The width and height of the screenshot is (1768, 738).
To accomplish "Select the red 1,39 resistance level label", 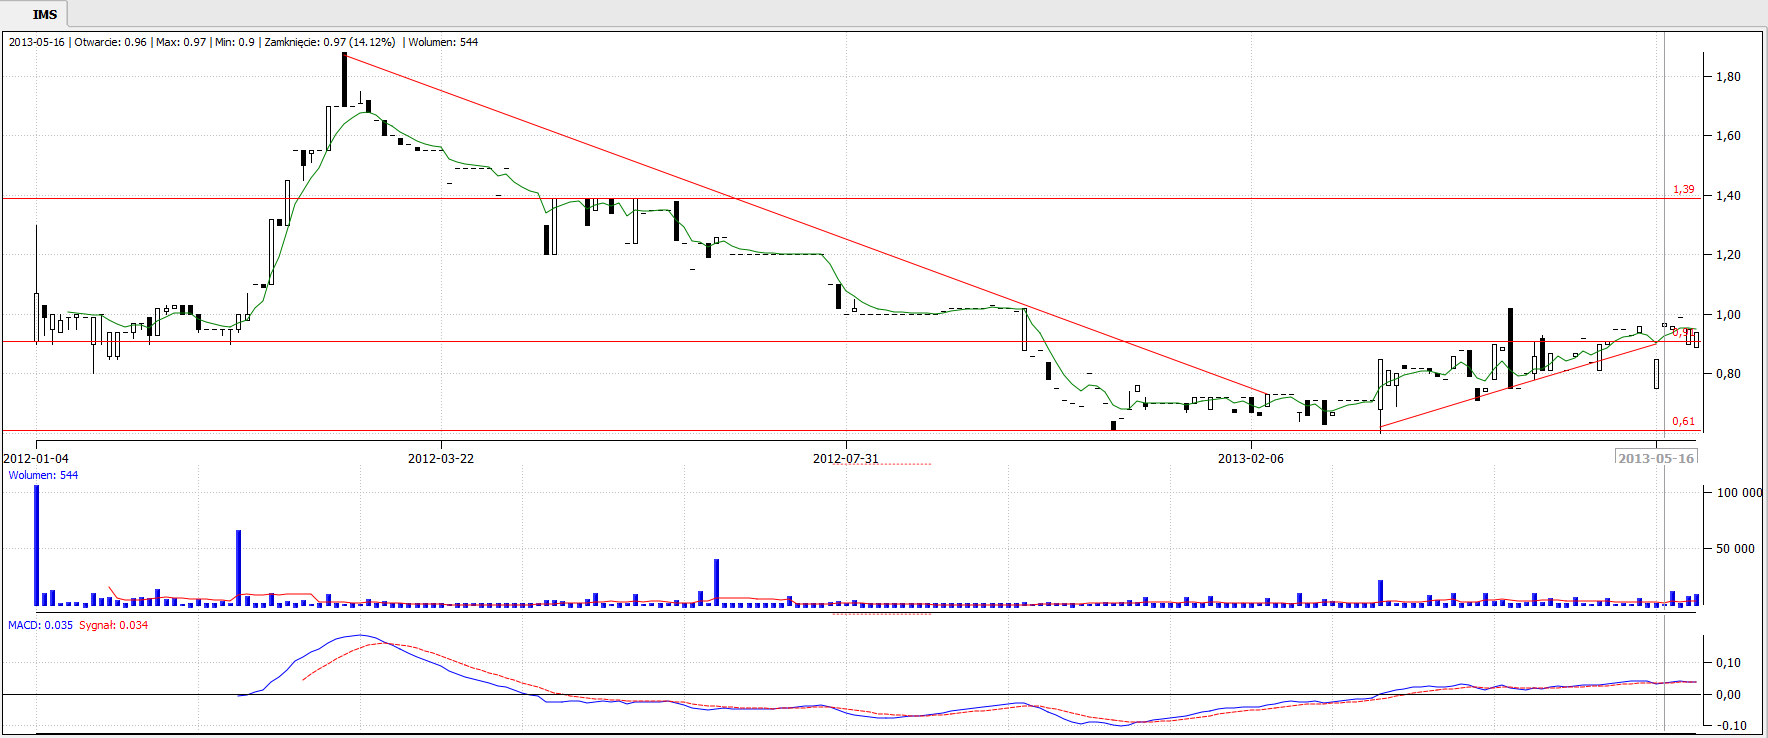I will (1684, 189).
